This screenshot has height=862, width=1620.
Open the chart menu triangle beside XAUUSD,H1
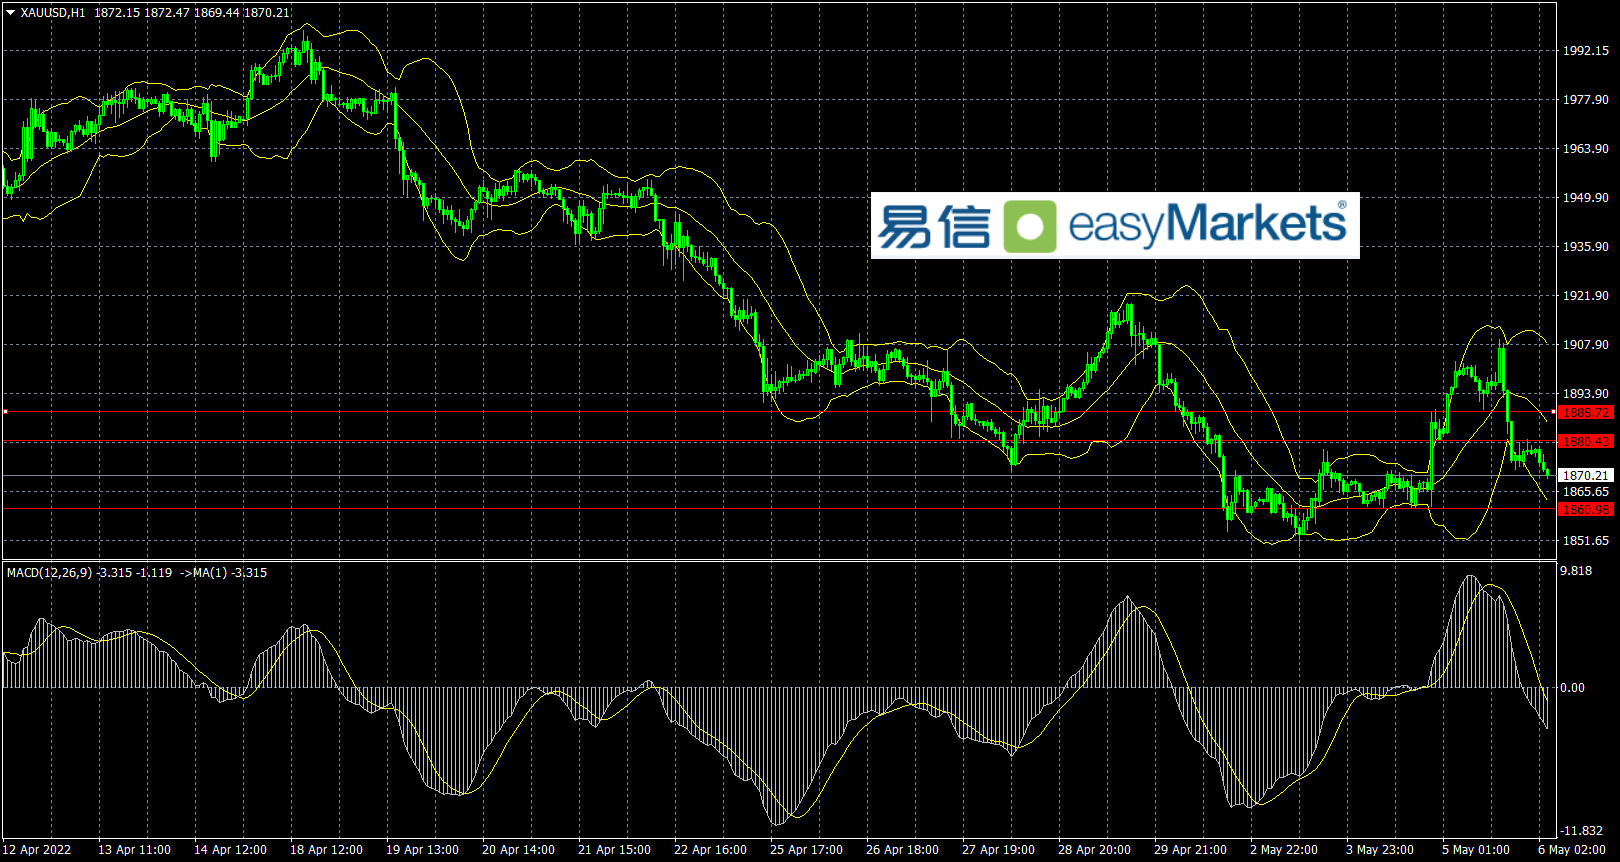pos(10,13)
